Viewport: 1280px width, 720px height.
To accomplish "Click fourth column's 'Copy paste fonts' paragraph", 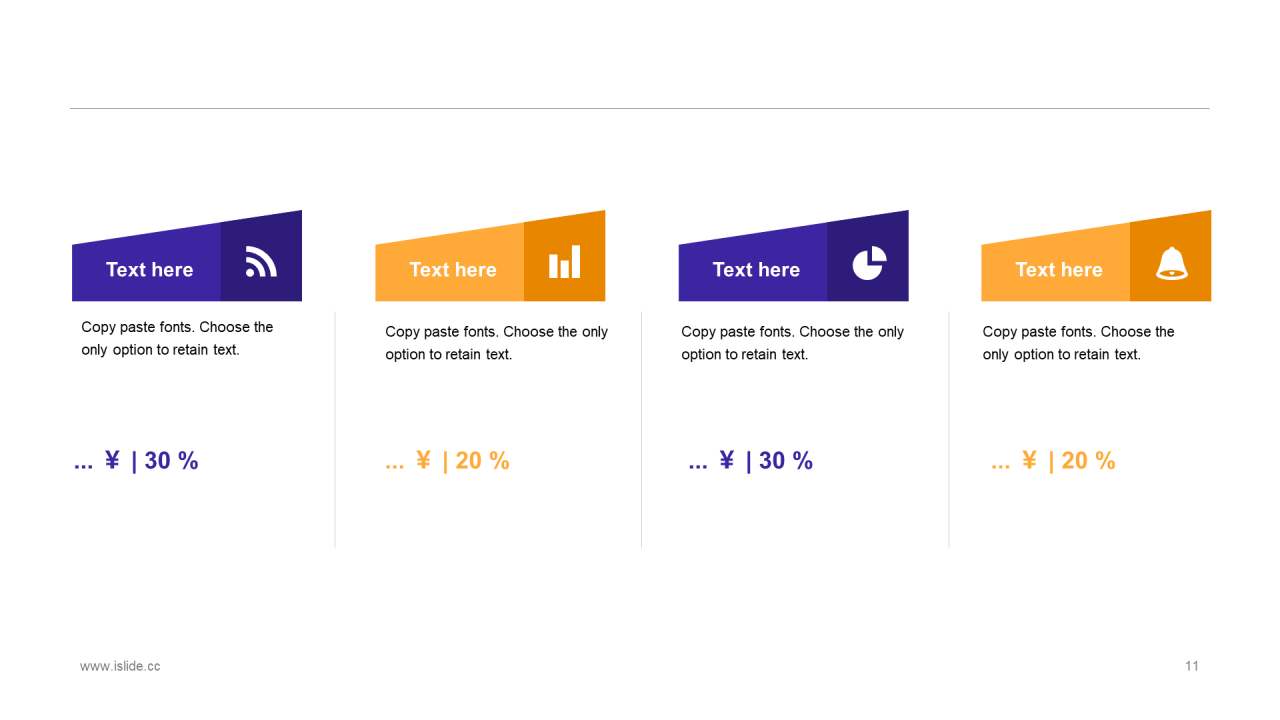I will tap(1078, 343).
